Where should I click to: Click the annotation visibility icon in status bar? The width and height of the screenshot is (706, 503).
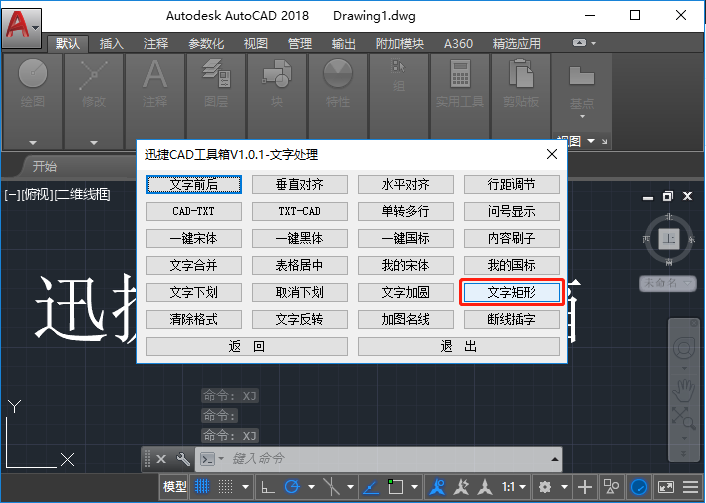[437, 487]
